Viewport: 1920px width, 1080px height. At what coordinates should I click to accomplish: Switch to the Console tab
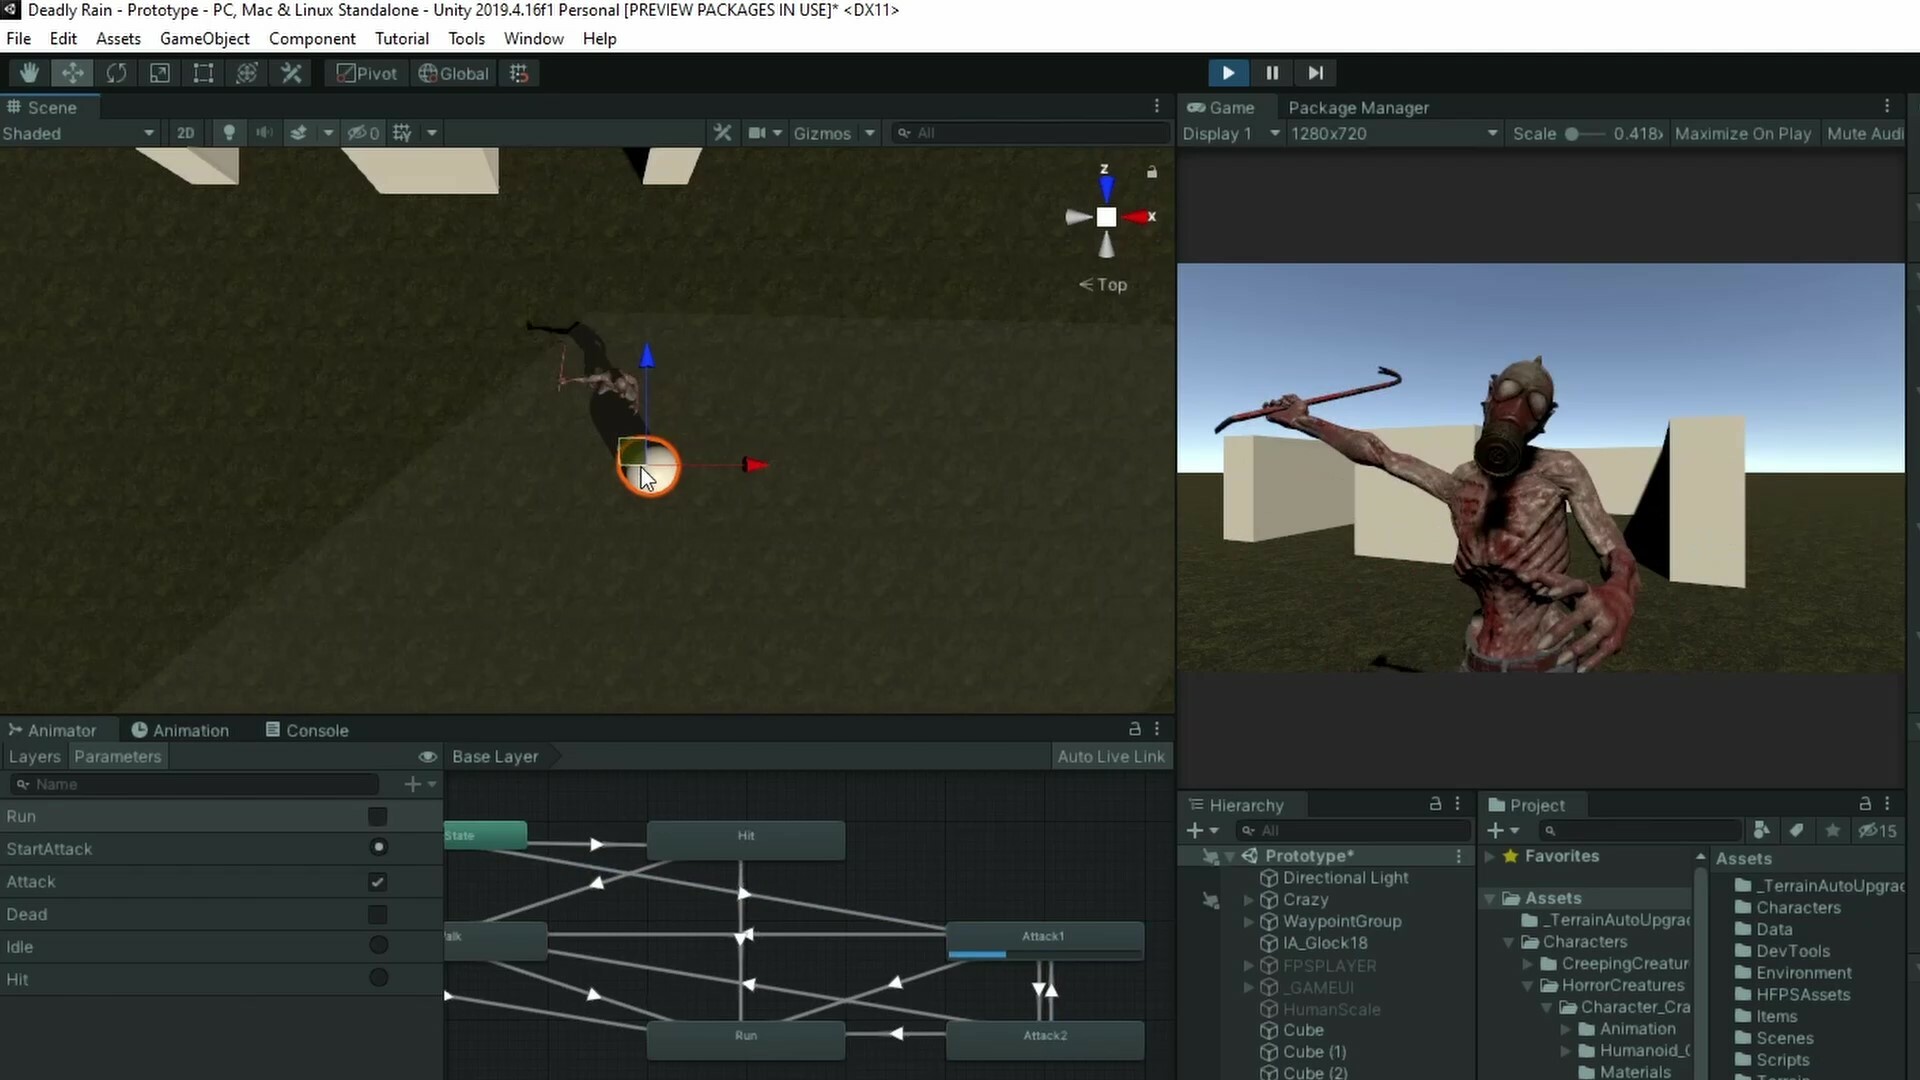[307, 730]
